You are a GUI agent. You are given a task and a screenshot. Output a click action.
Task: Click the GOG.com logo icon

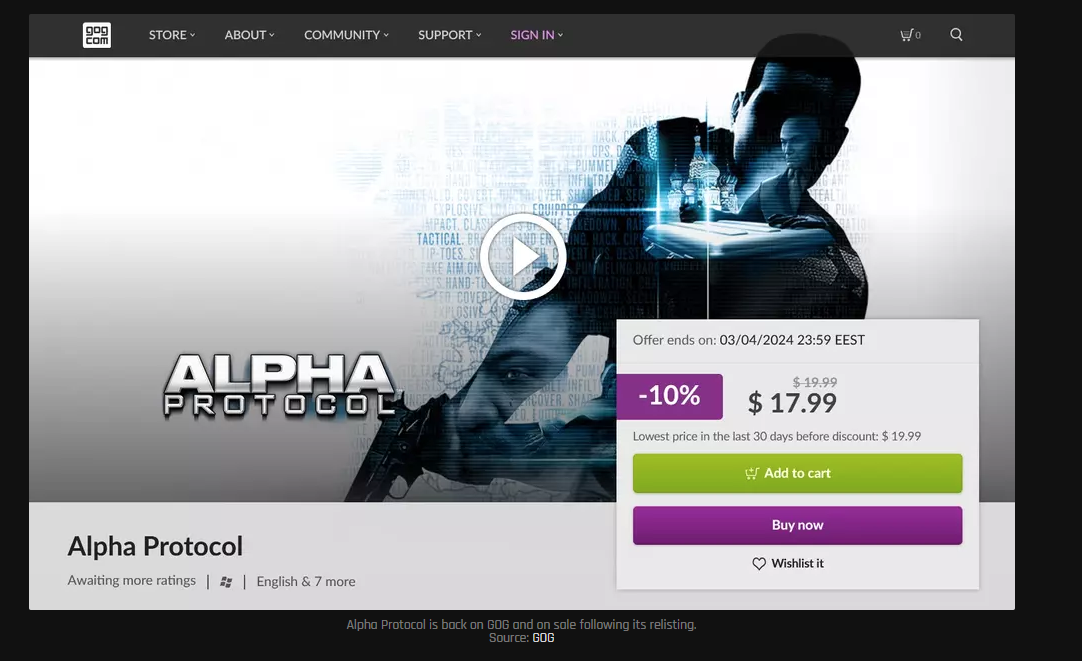click(x=97, y=35)
